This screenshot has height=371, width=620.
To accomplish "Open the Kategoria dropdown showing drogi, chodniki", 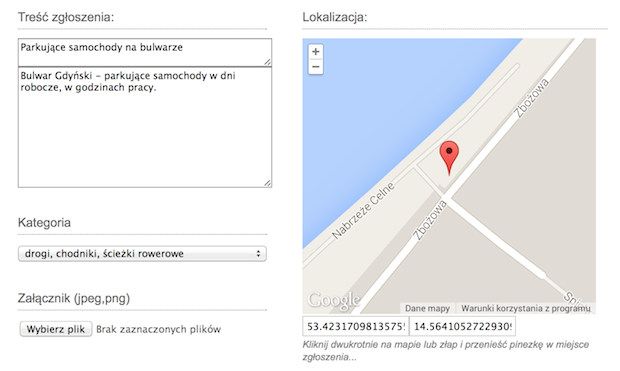I will click(142, 254).
